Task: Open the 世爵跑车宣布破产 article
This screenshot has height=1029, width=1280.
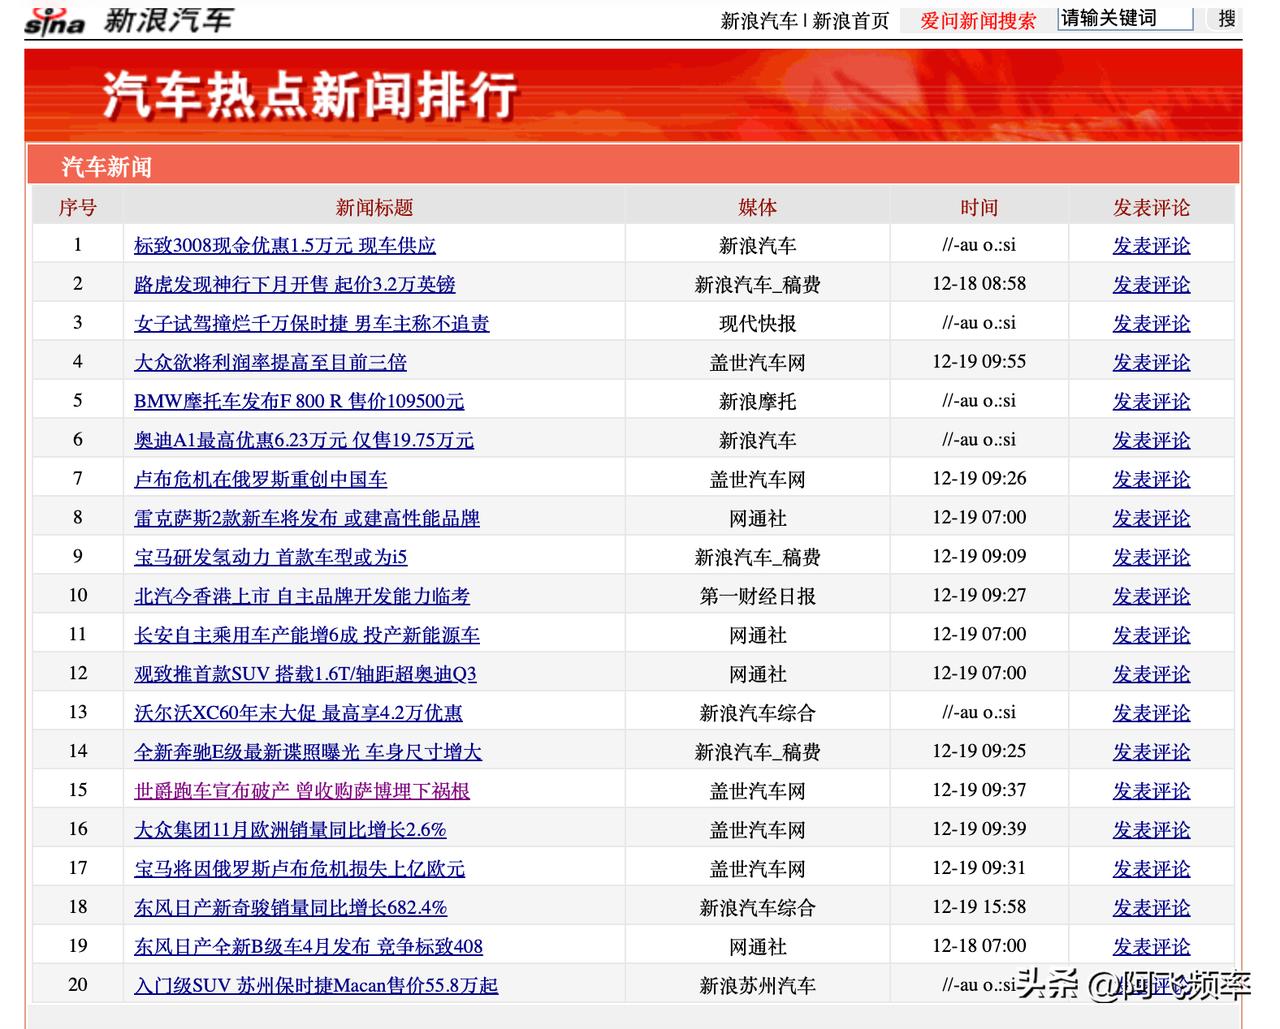Action: [x=303, y=790]
